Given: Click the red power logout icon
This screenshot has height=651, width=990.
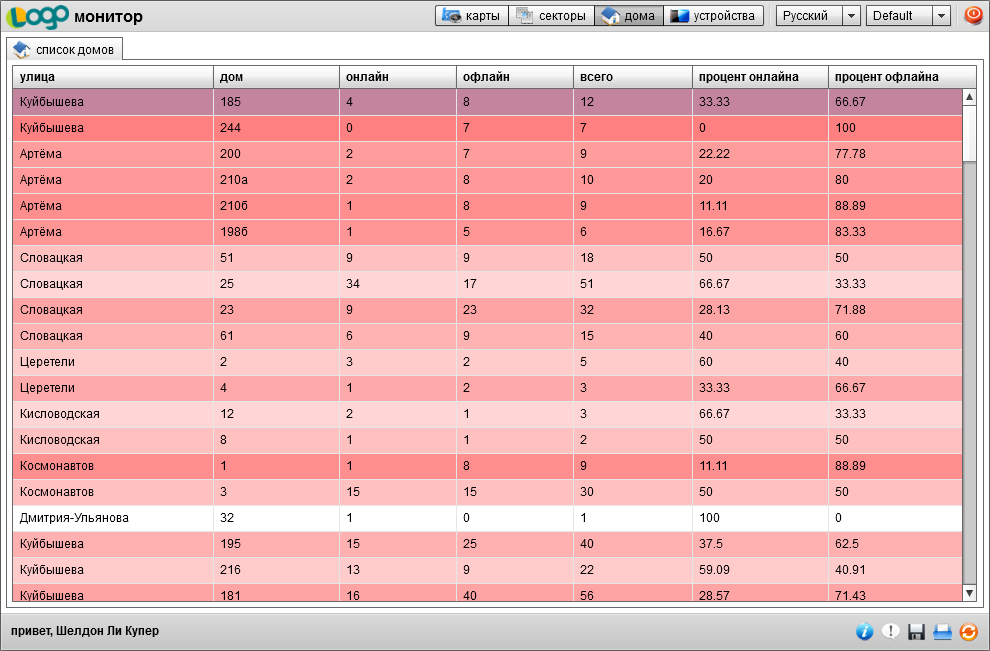Looking at the screenshot, I should (972, 16).
